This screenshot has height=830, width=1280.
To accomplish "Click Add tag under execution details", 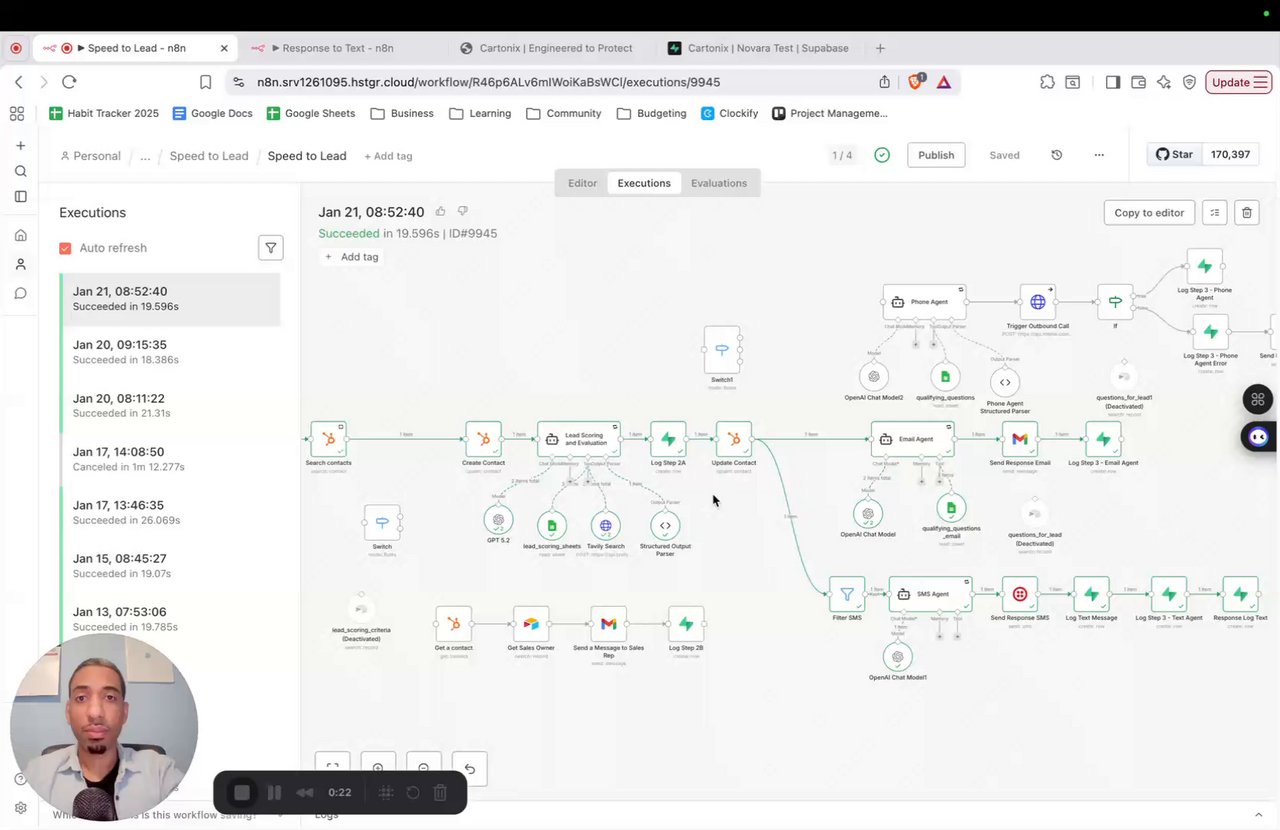I will click(351, 257).
